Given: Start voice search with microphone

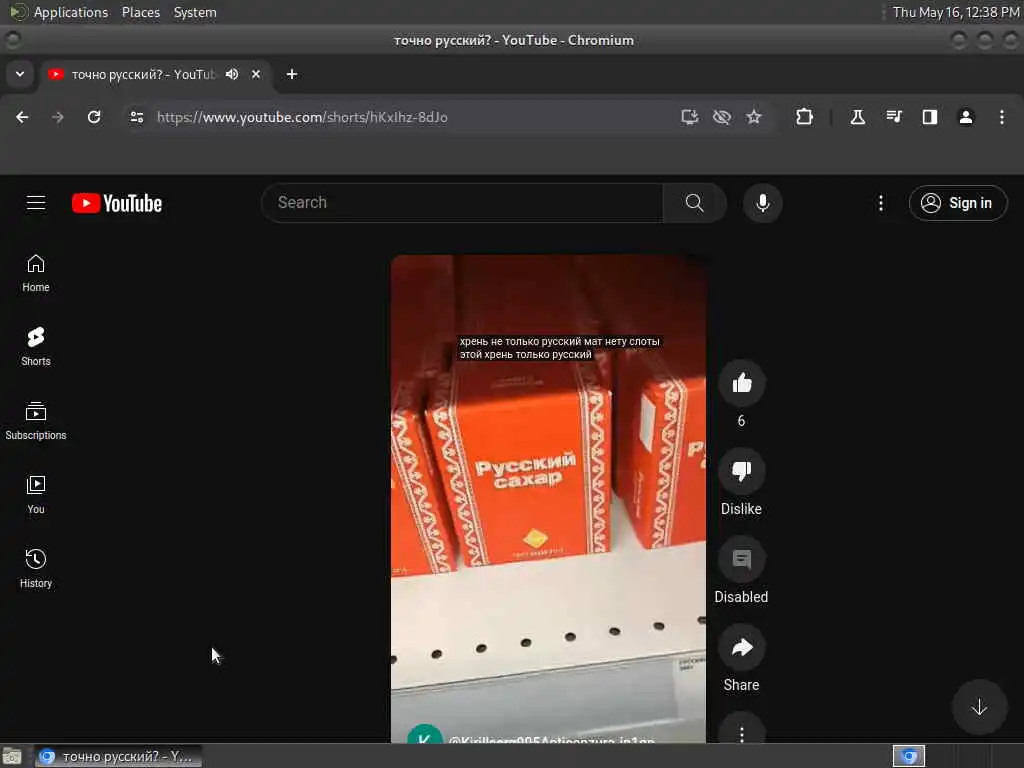Looking at the screenshot, I should (x=762, y=203).
